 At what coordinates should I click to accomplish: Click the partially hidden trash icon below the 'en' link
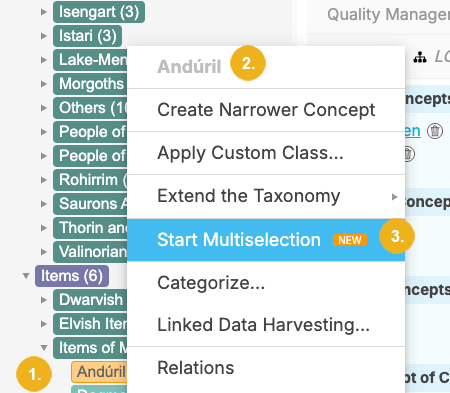coord(410,154)
